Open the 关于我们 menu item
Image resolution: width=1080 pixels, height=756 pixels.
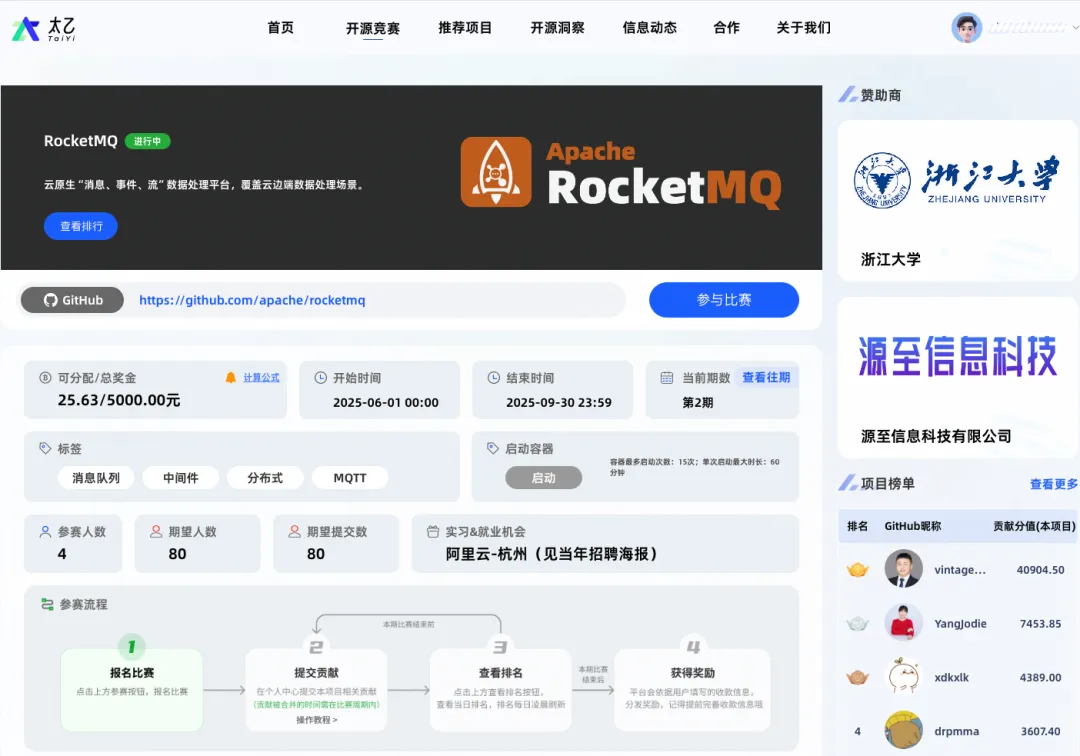[x=804, y=28]
